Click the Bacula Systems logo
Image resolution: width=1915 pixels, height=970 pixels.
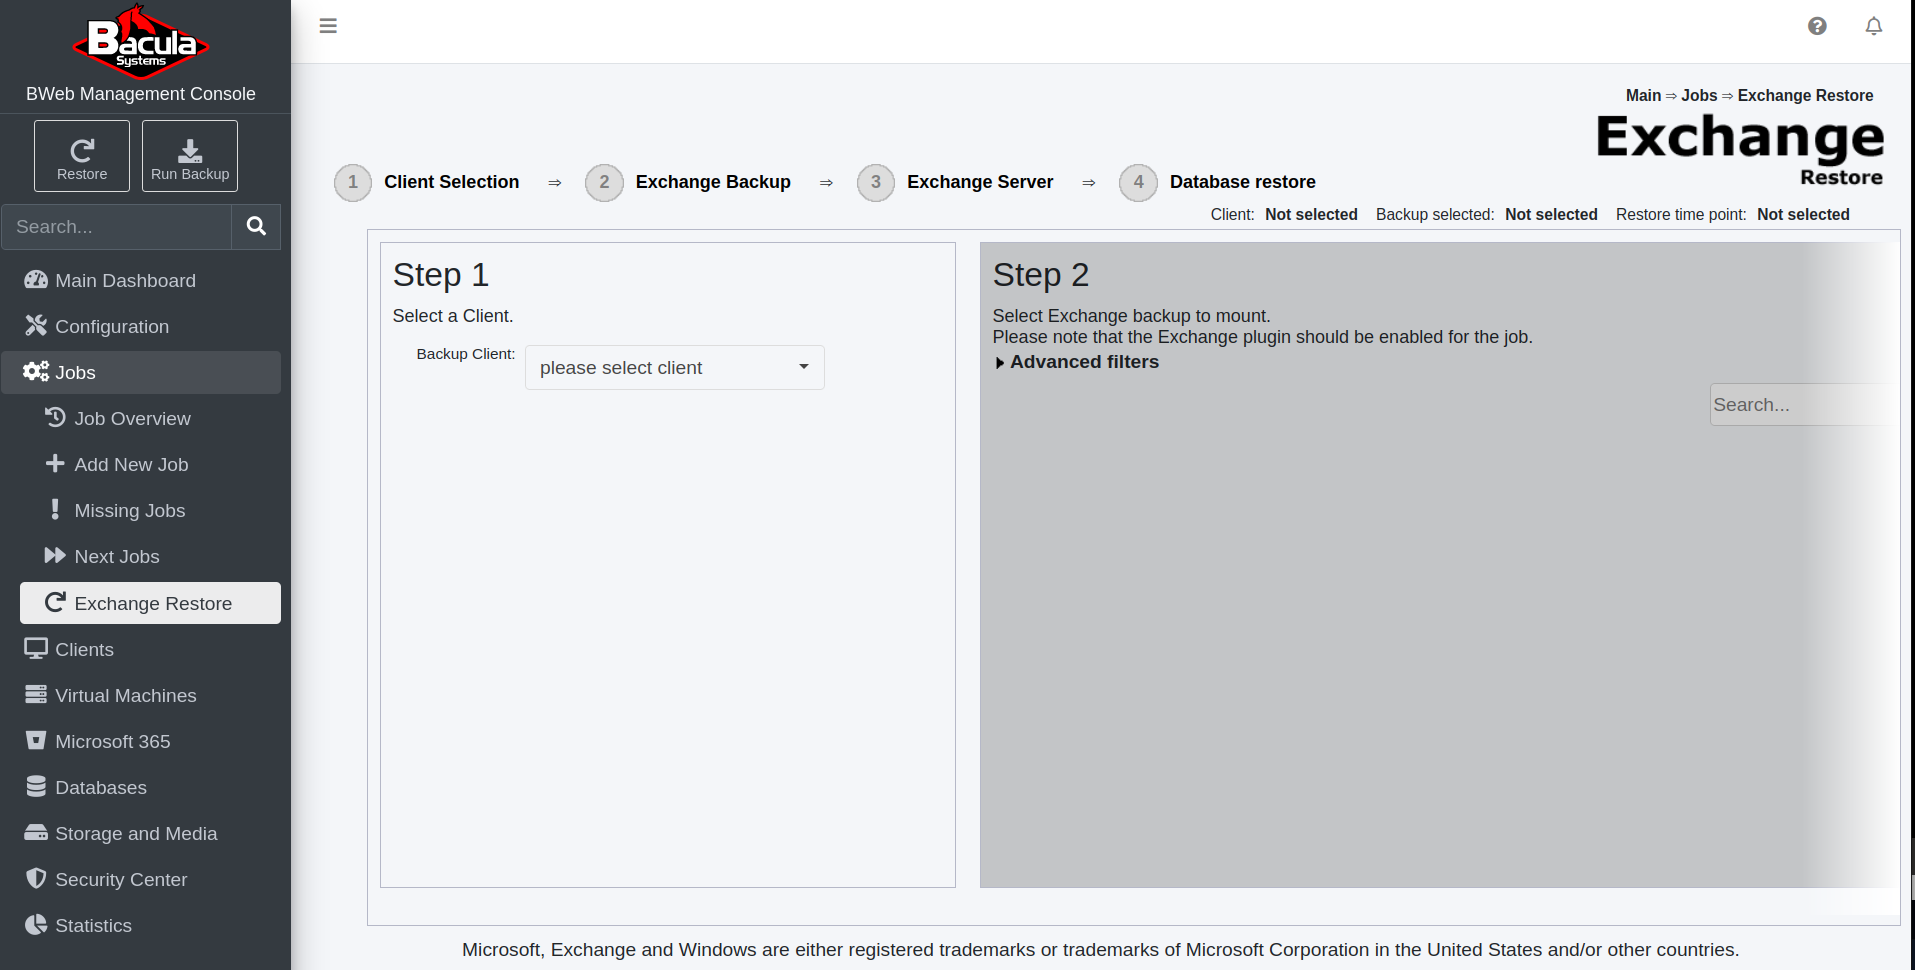coord(141,42)
